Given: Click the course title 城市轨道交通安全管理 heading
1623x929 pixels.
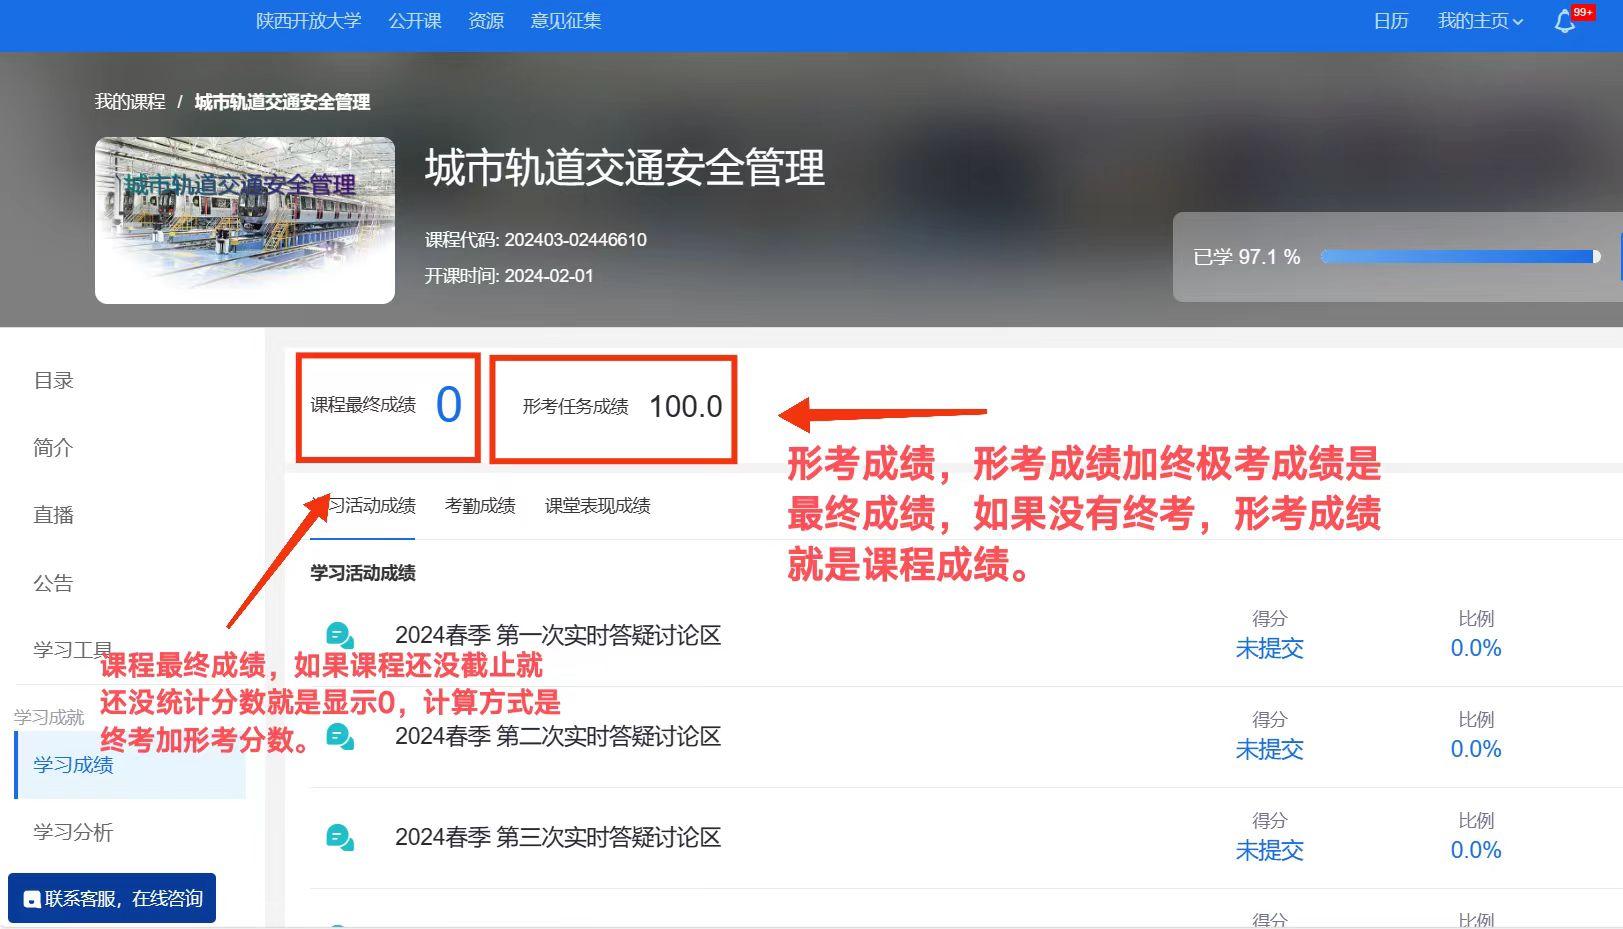Looking at the screenshot, I should (625, 167).
